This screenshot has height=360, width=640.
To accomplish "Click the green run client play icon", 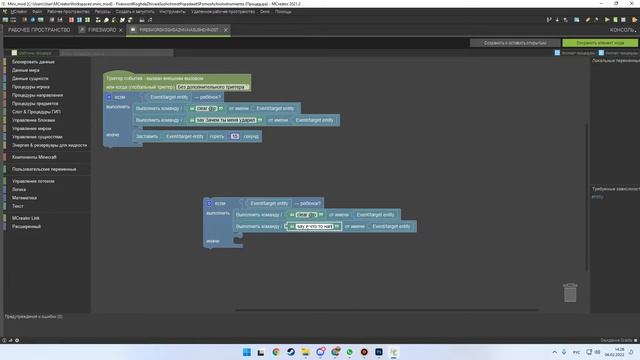I will pos(607,20).
